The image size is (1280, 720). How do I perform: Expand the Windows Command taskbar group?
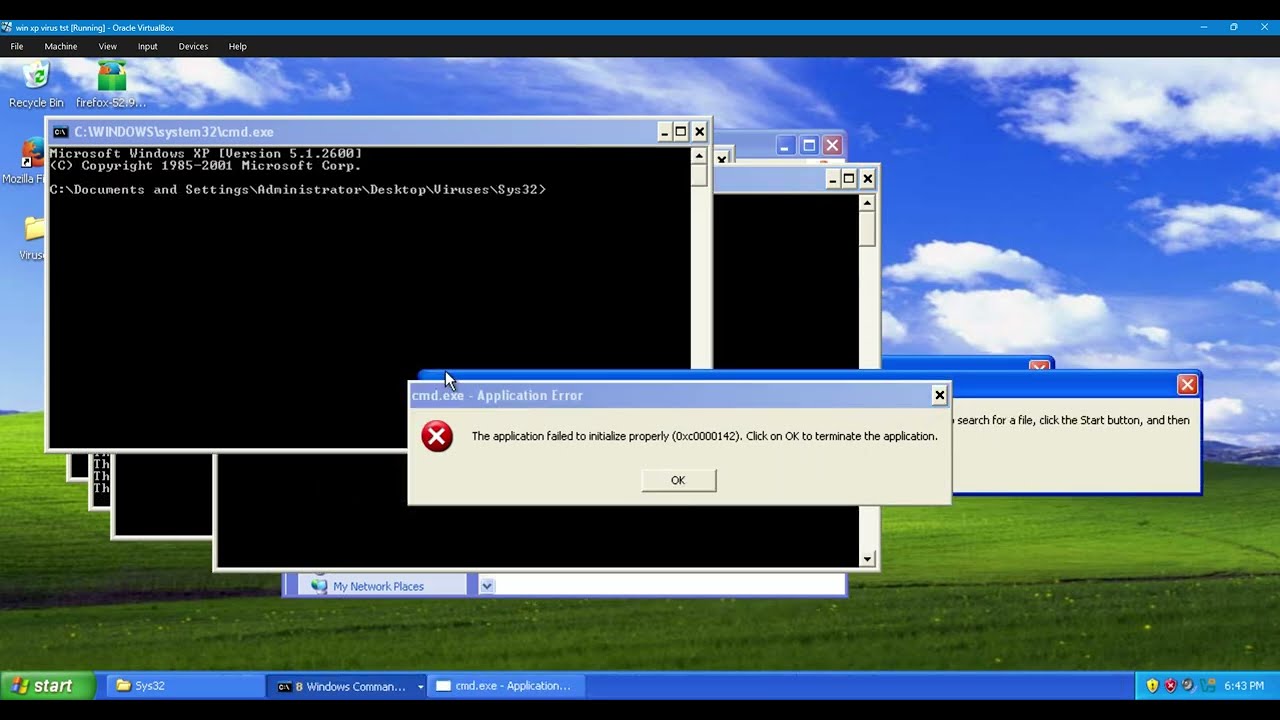point(348,686)
